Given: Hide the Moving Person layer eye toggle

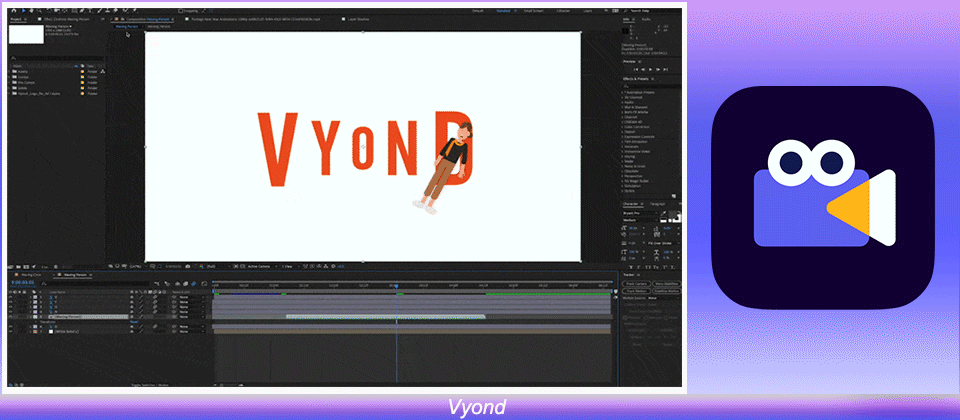Looking at the screenshot, I should click(10, 317).
